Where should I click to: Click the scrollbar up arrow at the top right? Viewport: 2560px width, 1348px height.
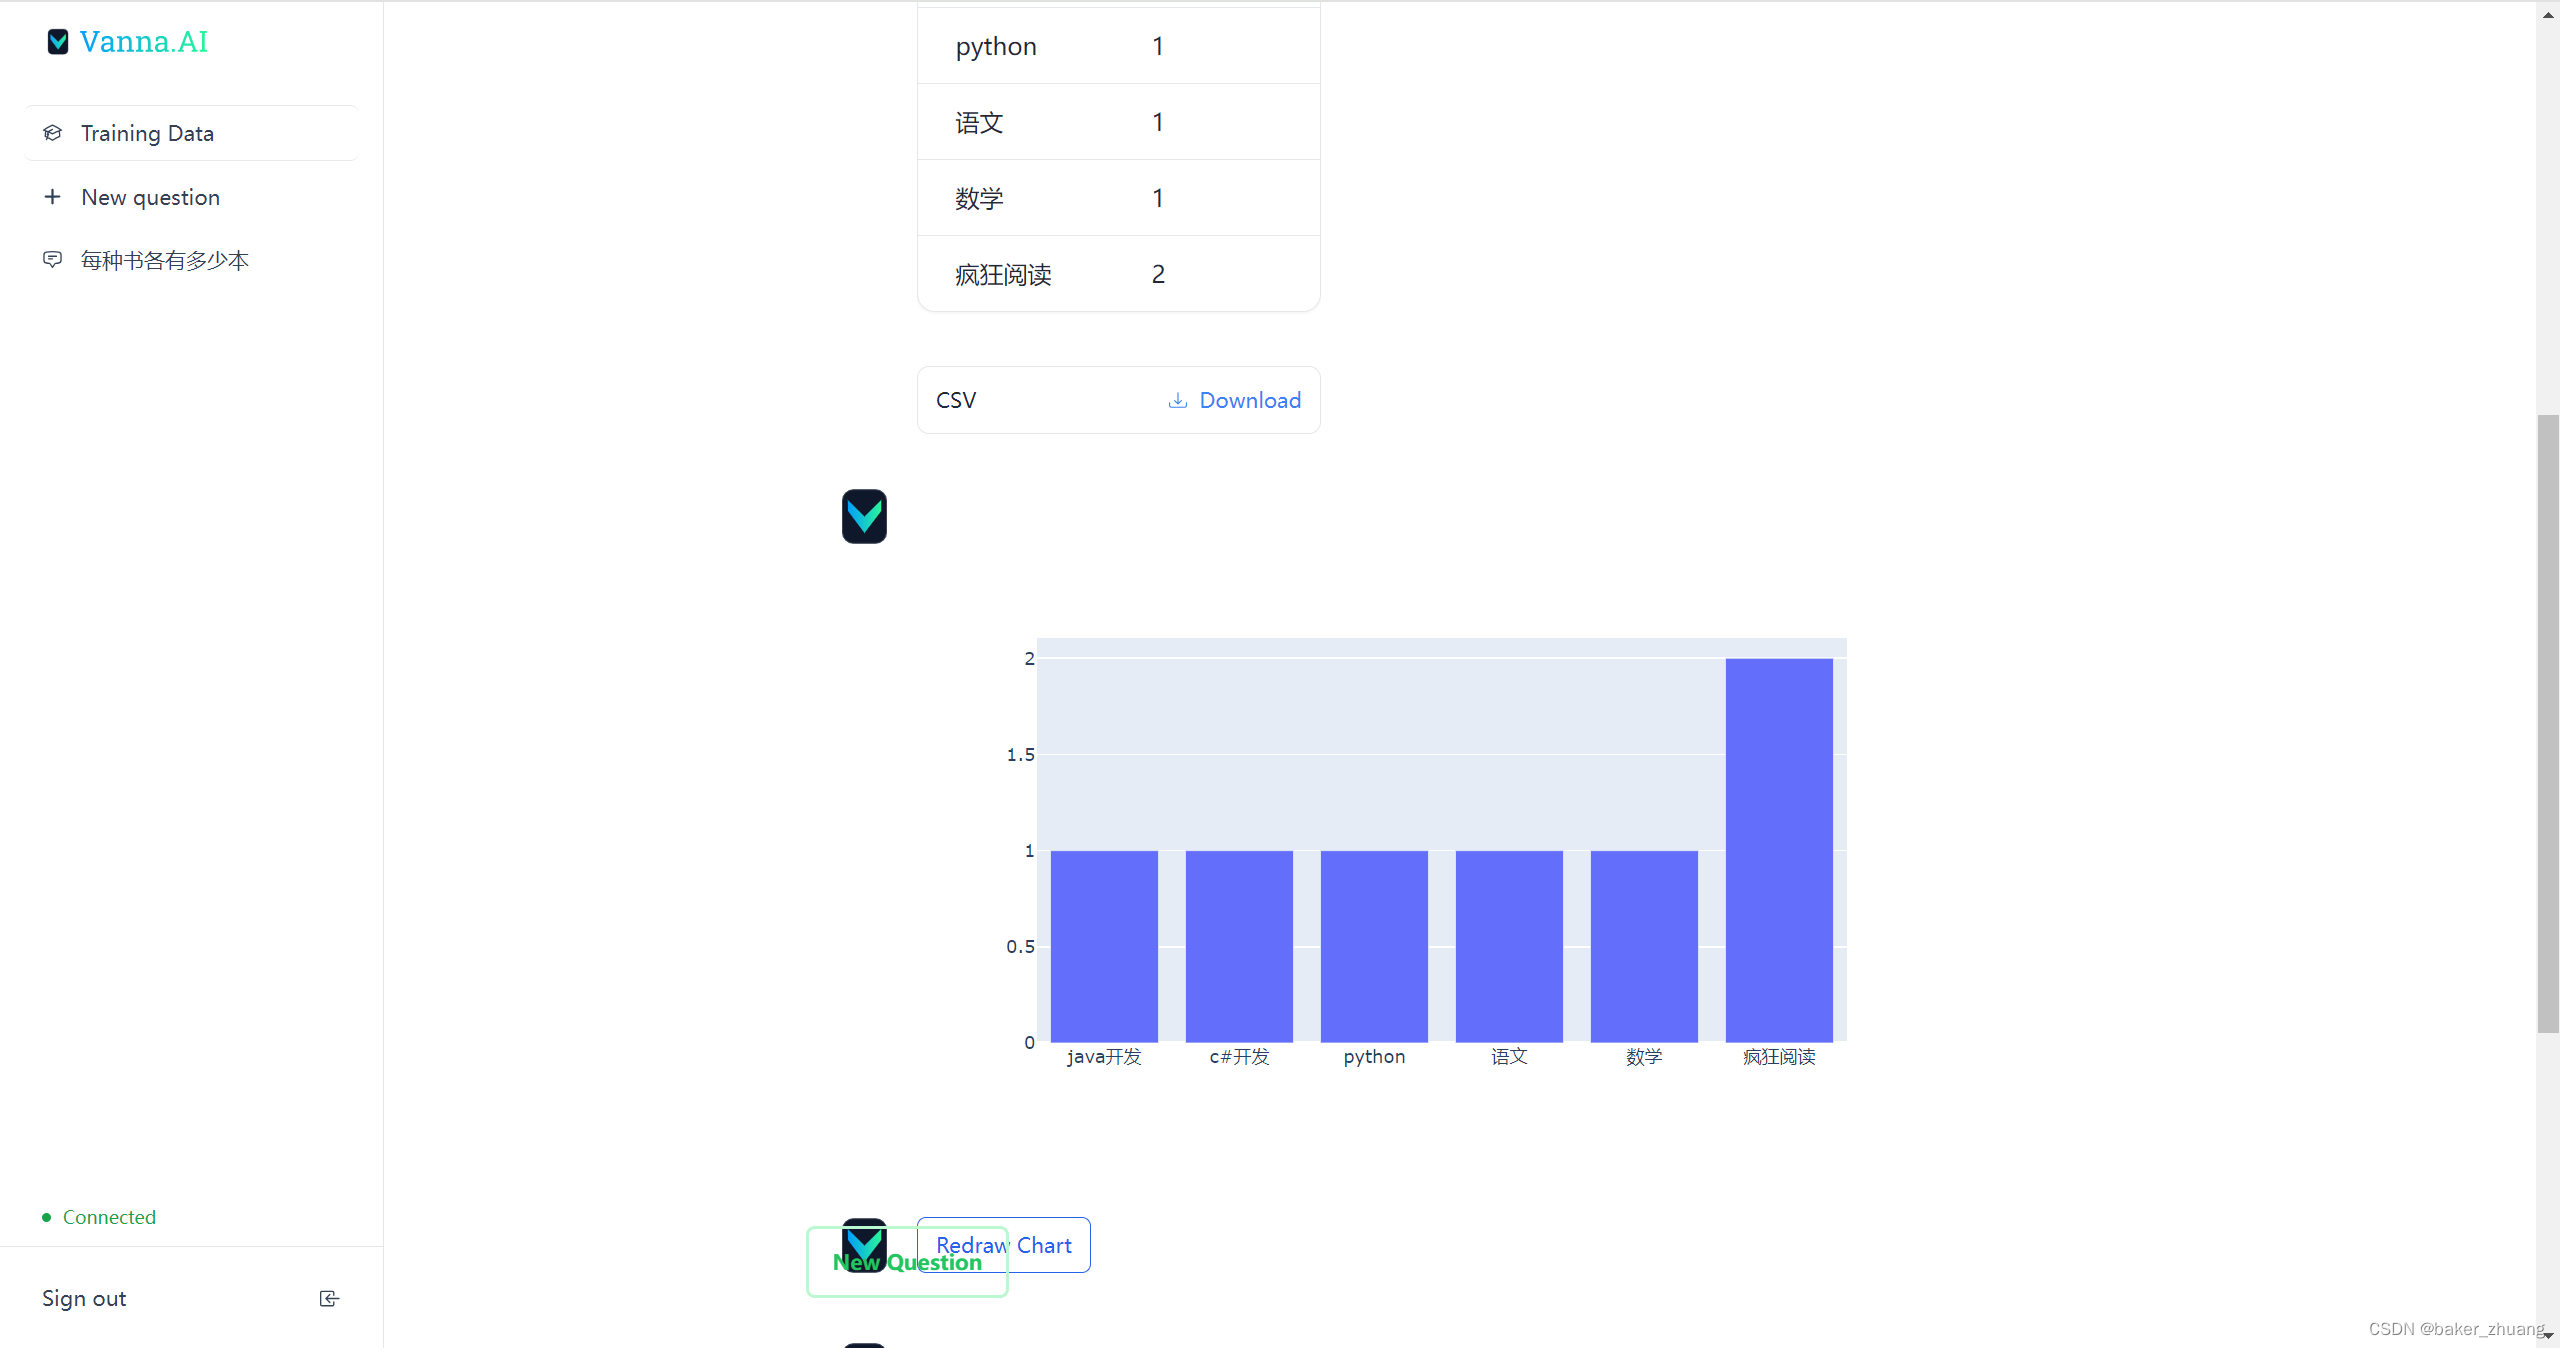(2547, 14)
